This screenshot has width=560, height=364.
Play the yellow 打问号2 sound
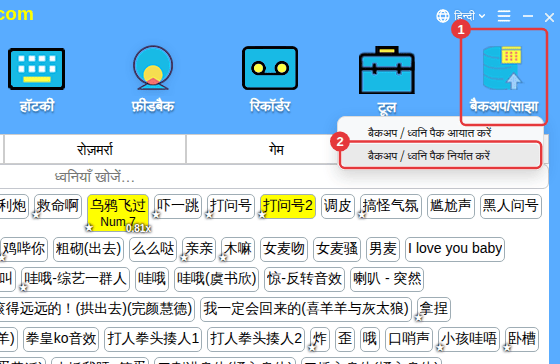tap(288, 206)
